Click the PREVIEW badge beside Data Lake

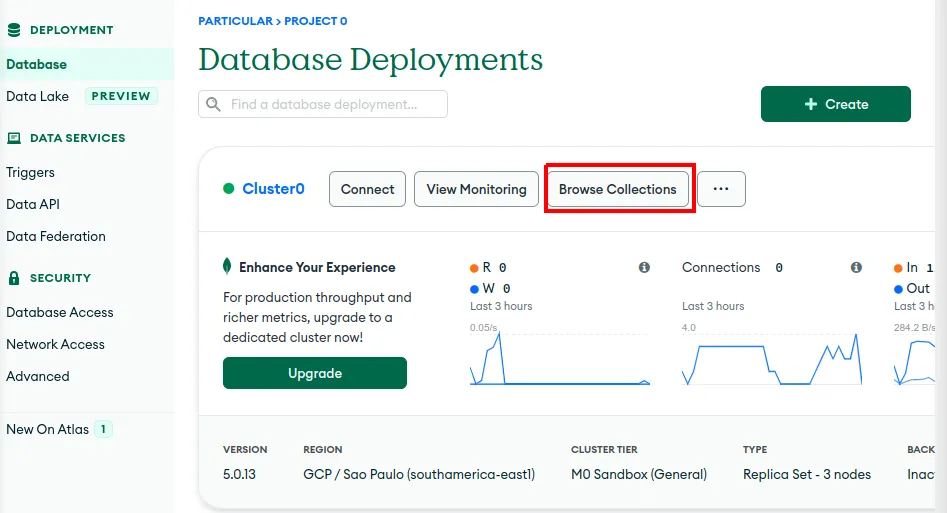121,96
